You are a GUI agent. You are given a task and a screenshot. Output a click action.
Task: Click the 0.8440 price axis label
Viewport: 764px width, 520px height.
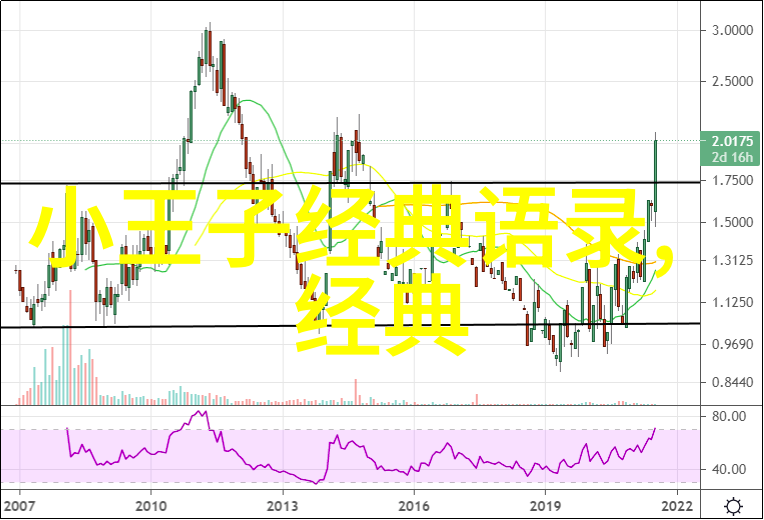click(x=732, y=383)
